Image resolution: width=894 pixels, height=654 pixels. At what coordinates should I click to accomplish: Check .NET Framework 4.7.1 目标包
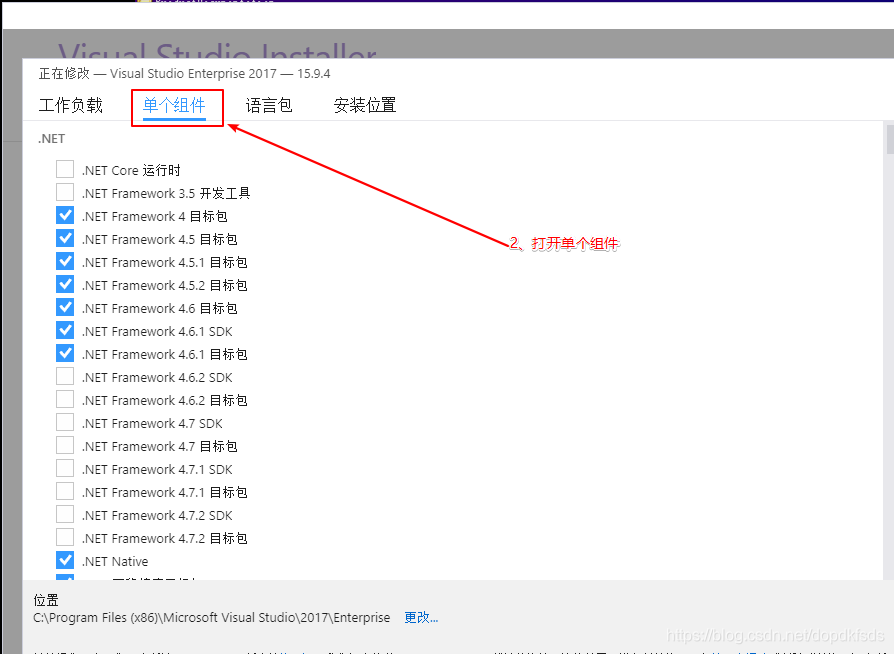click(65, 491)
